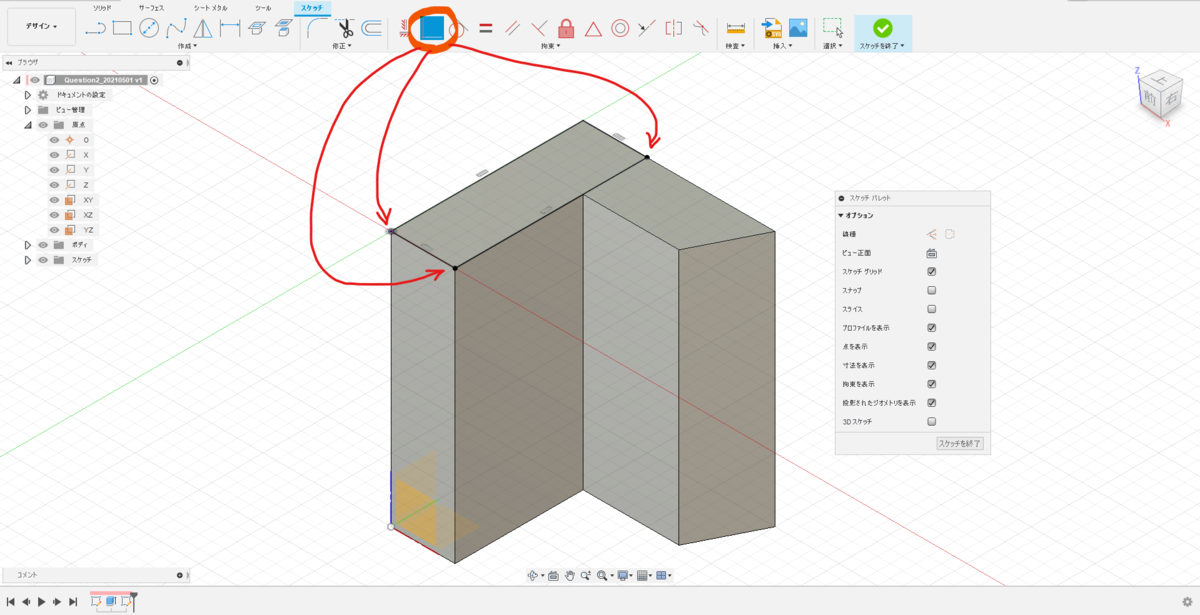Toggle the 3D スケッチ checkbox
Screen dimensions: 1200x615
tap(932, 421)
